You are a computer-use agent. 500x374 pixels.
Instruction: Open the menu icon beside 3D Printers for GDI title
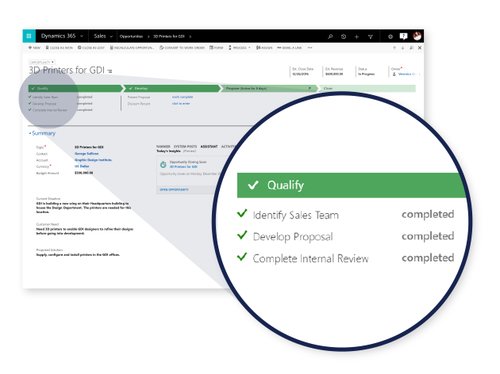click(110, 71)
